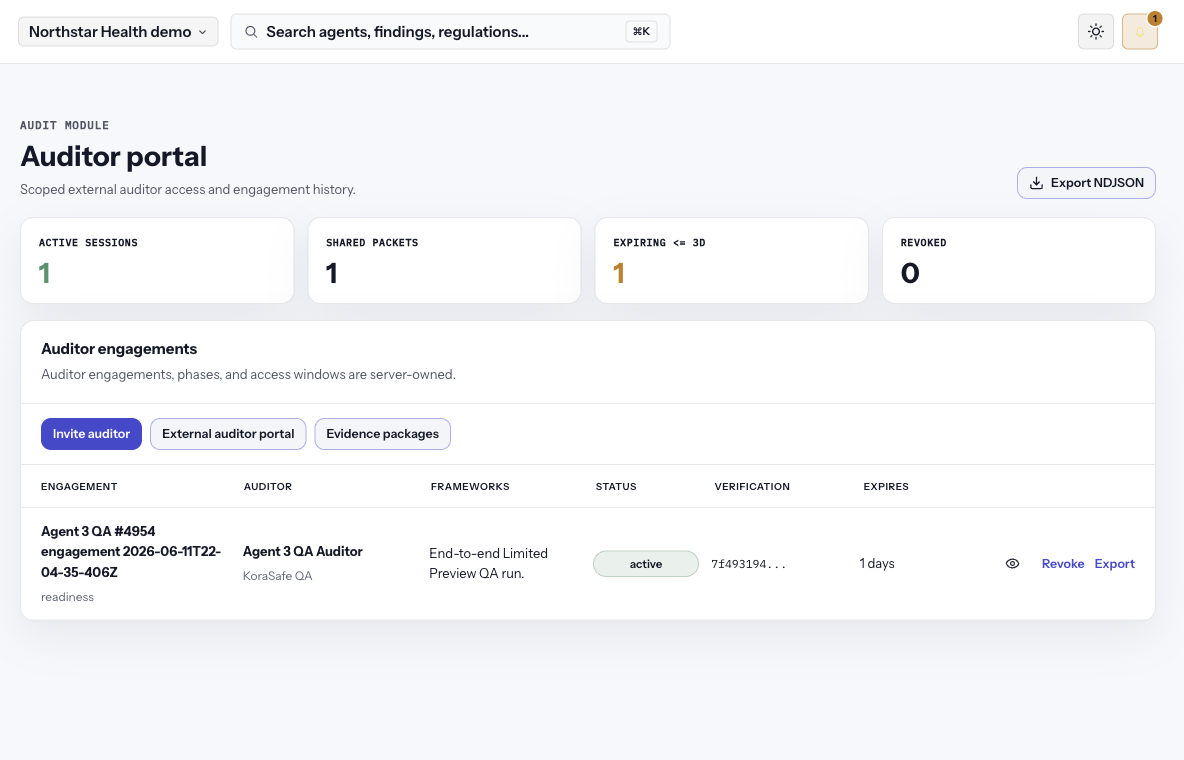
Task: Click the KoraSafe QA organization text
Action: [x=277, y=576]
